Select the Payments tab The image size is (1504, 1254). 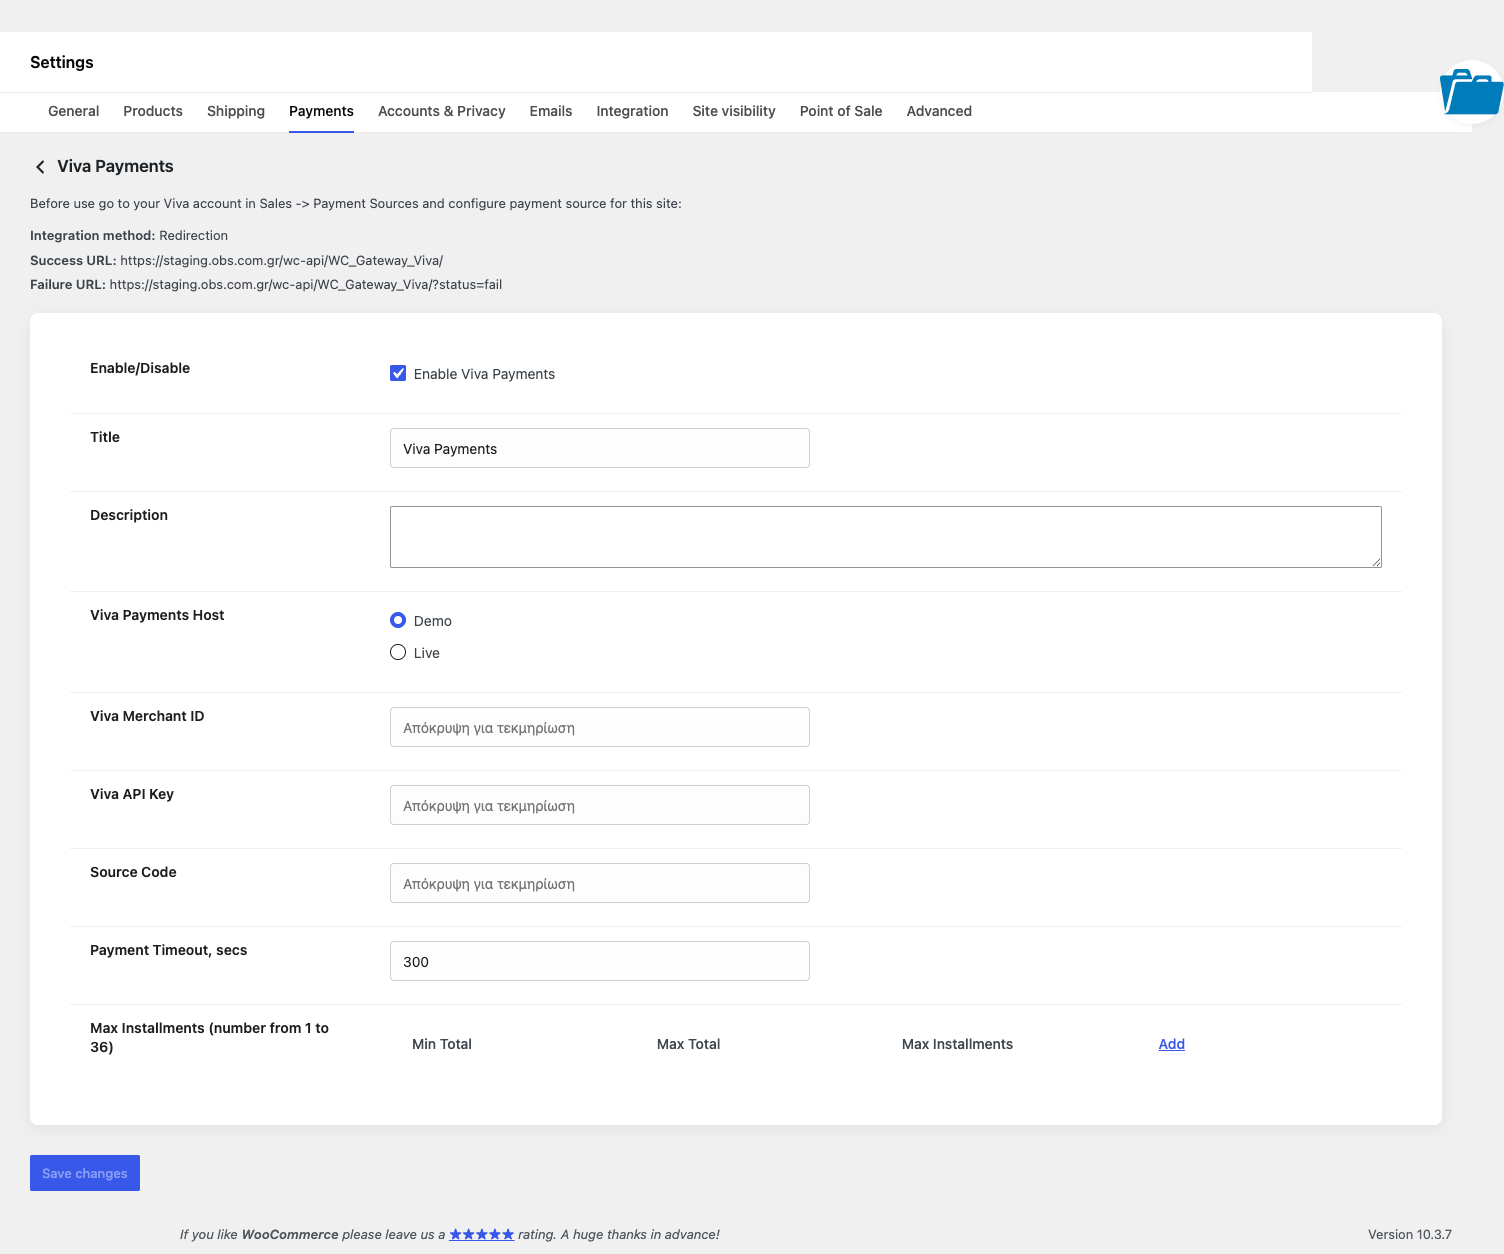coord(321,111)
